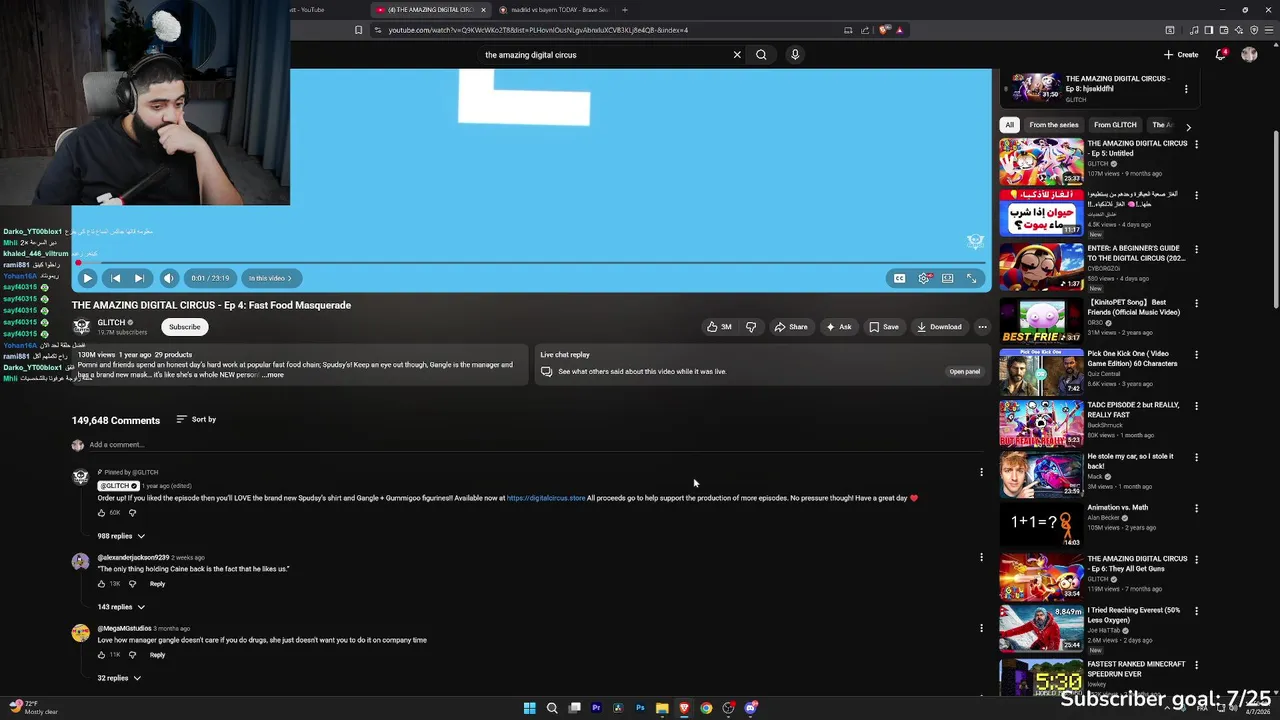This screenshot has width=1280, height=720.
Task: Dislike alexanderjackson9239's comment
Action: pos(132,584)
